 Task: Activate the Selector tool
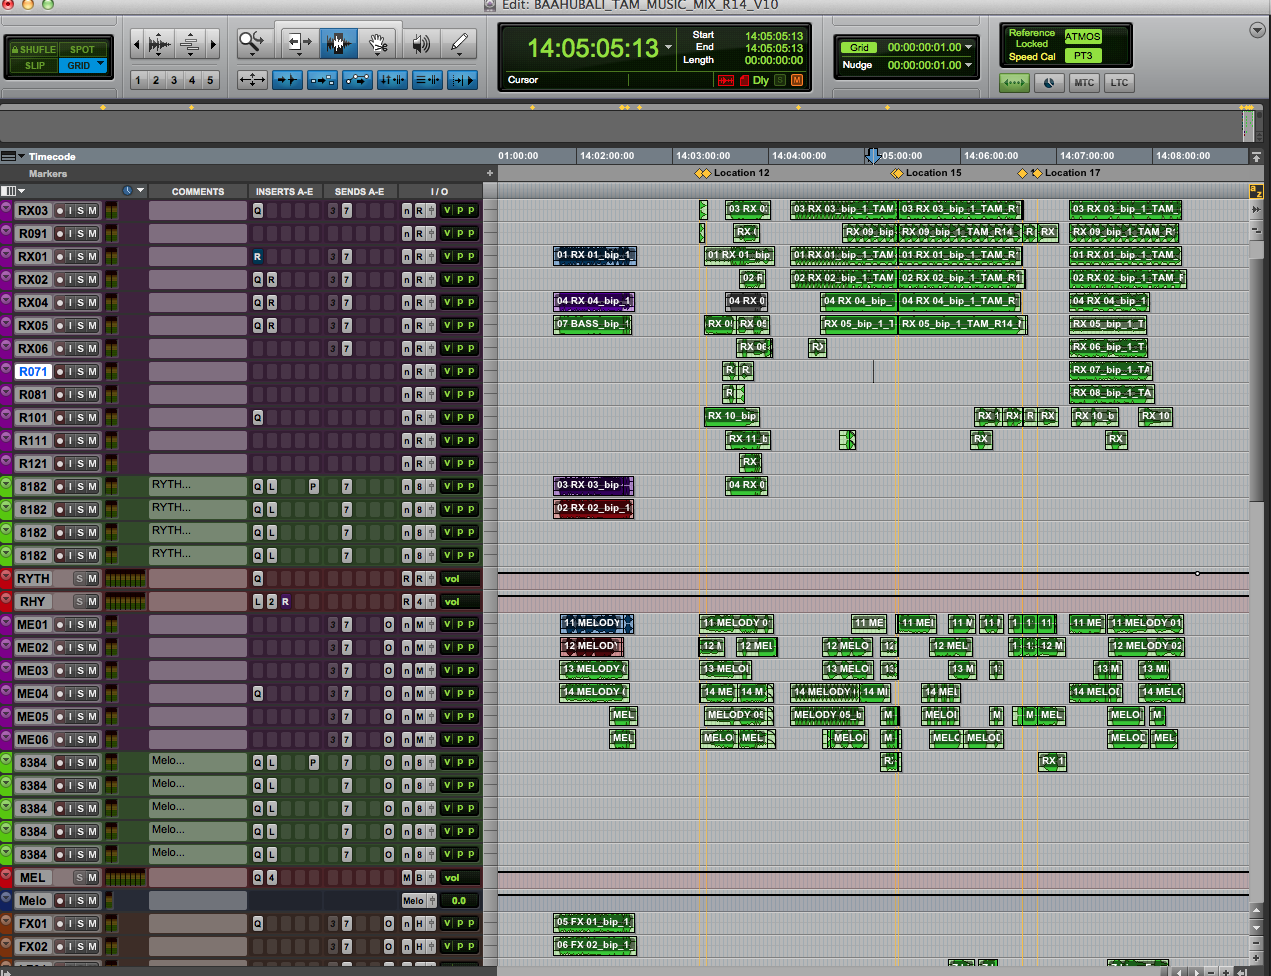pos(338,43)
